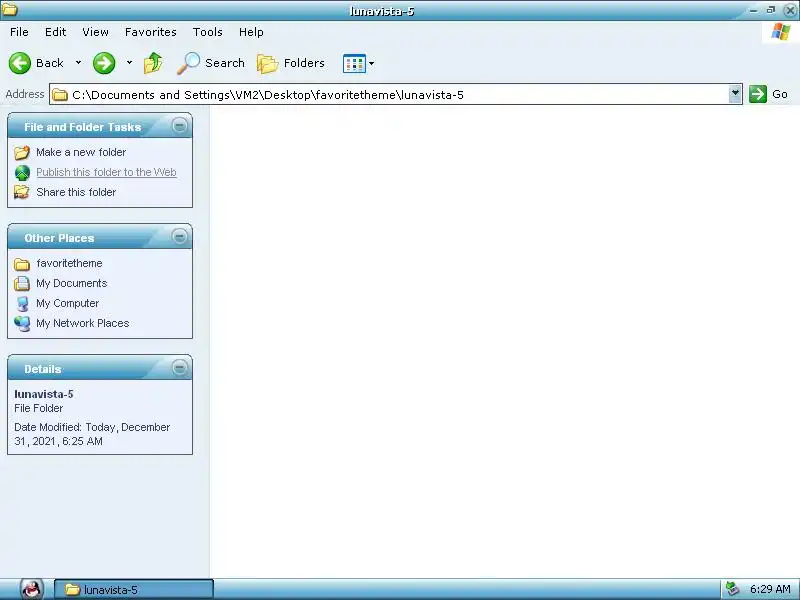Open the Forward history dropdown arrow
This screenshot has width=800, height=600.
coord(130,63)
